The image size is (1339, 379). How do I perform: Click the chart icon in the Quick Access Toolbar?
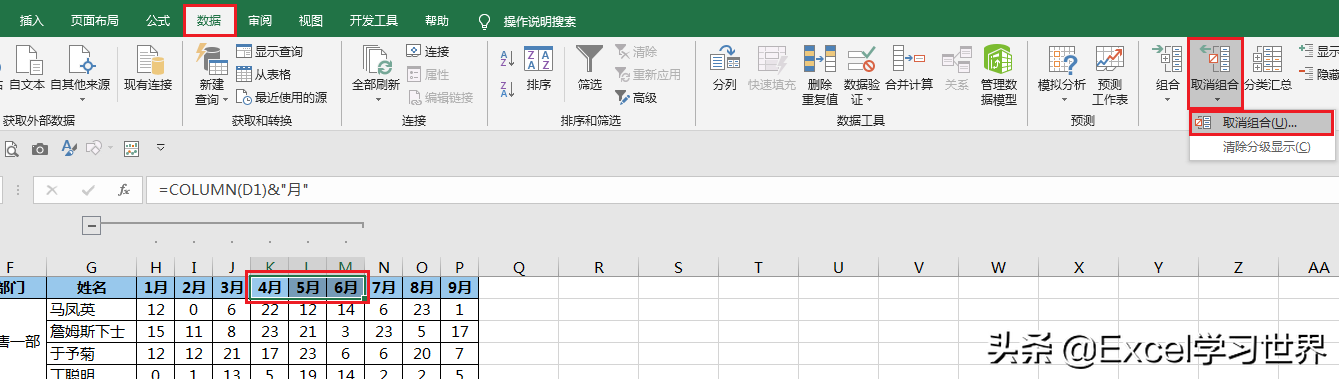(131, 149)
